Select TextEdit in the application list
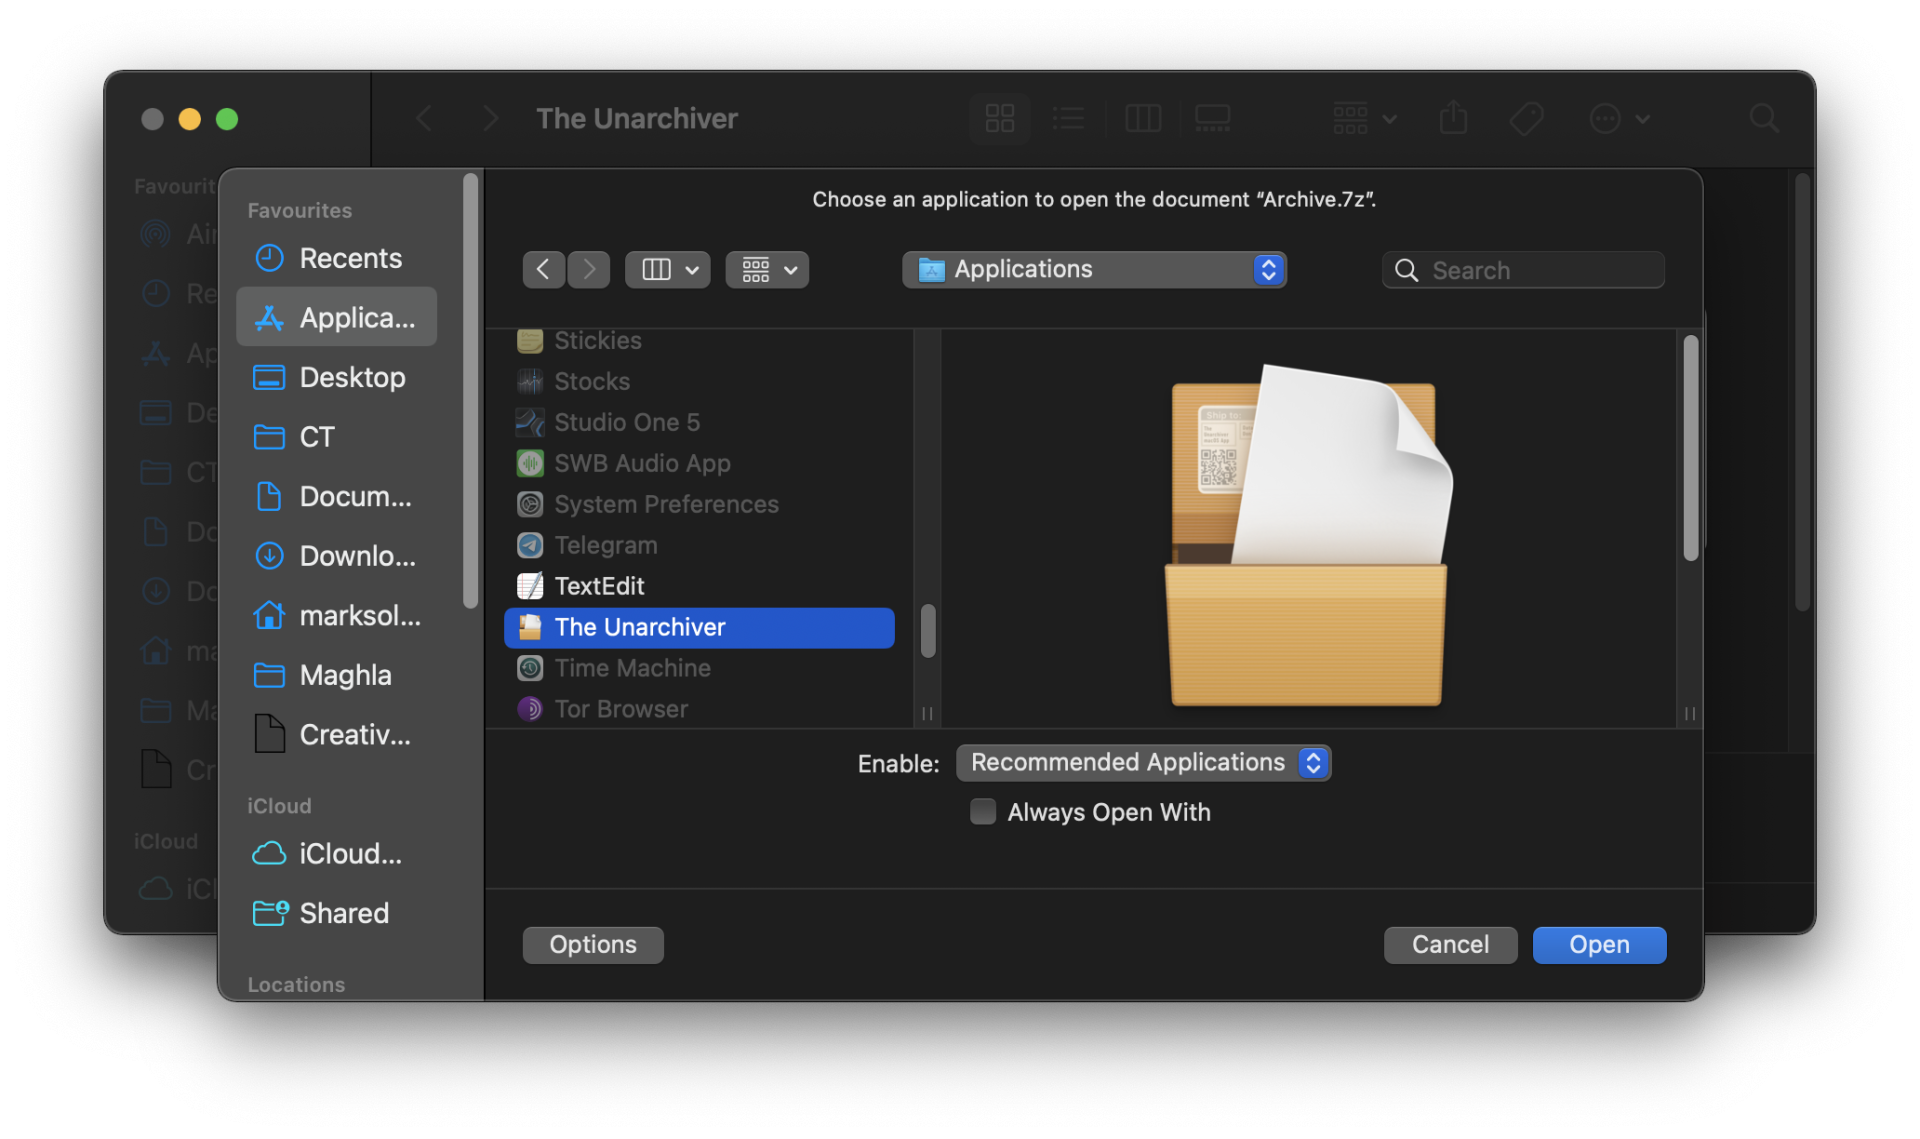Image resolution: width=1920 pixels, height=1139 pixels. point(700,587)
